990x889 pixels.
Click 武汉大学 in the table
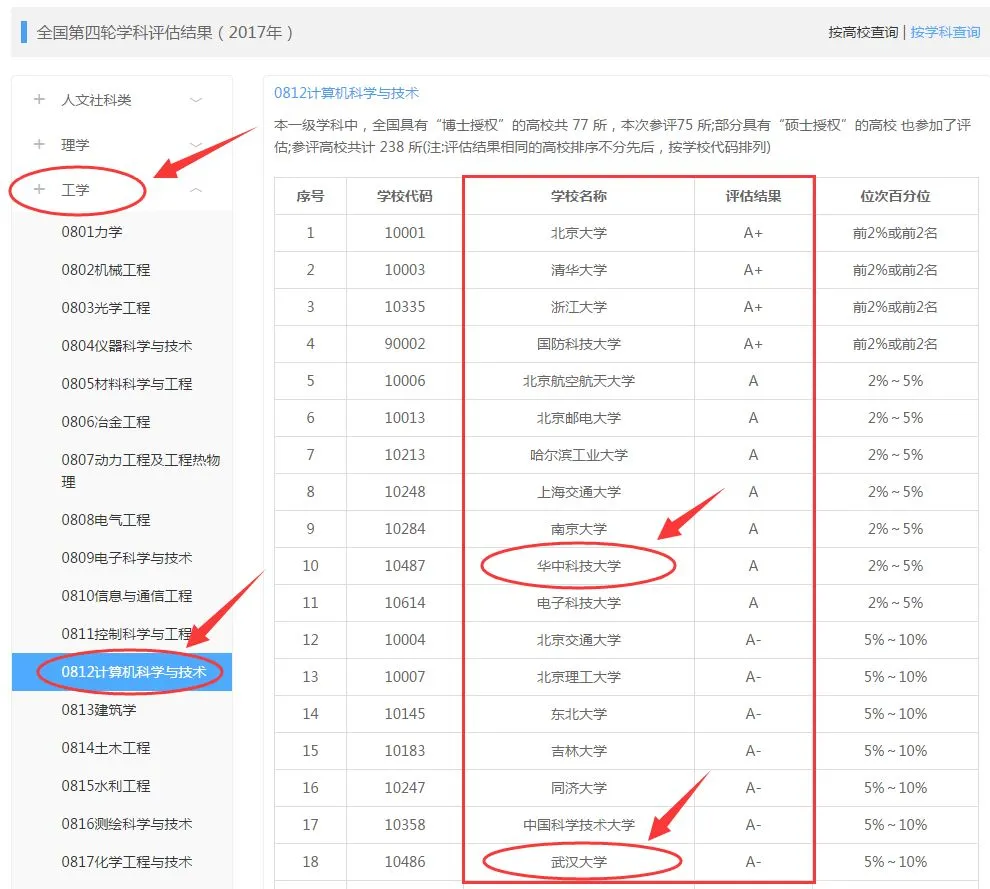578,861
